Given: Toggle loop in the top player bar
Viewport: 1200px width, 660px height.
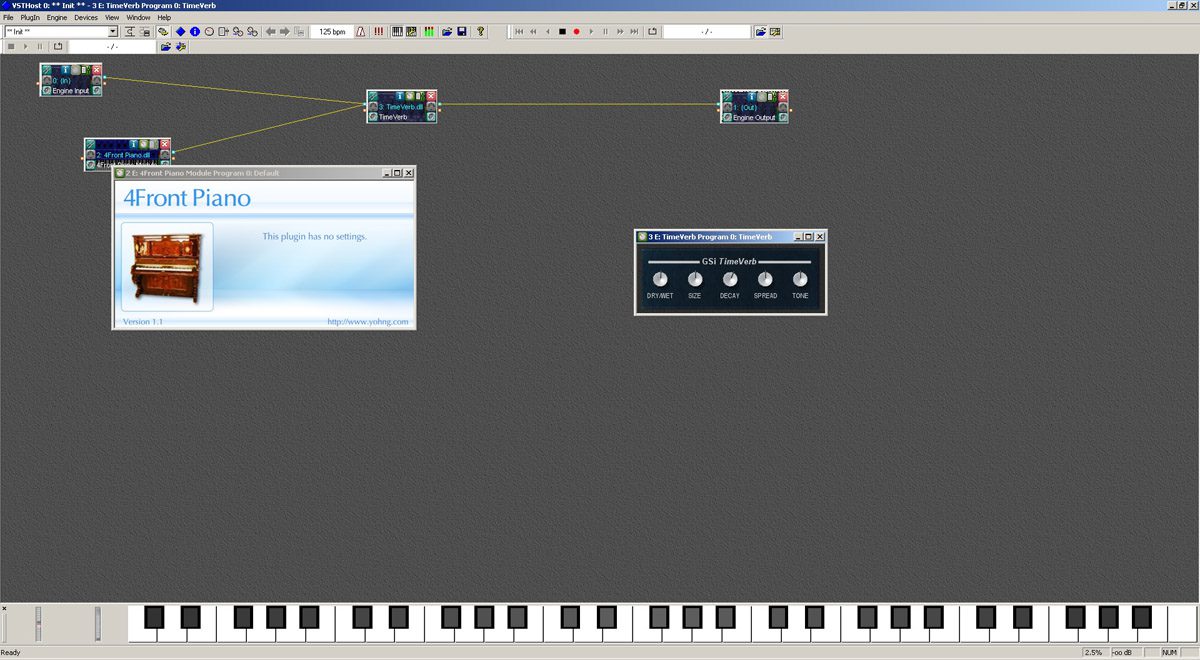Looking at the screenshot, I should (x=652, y=32).
